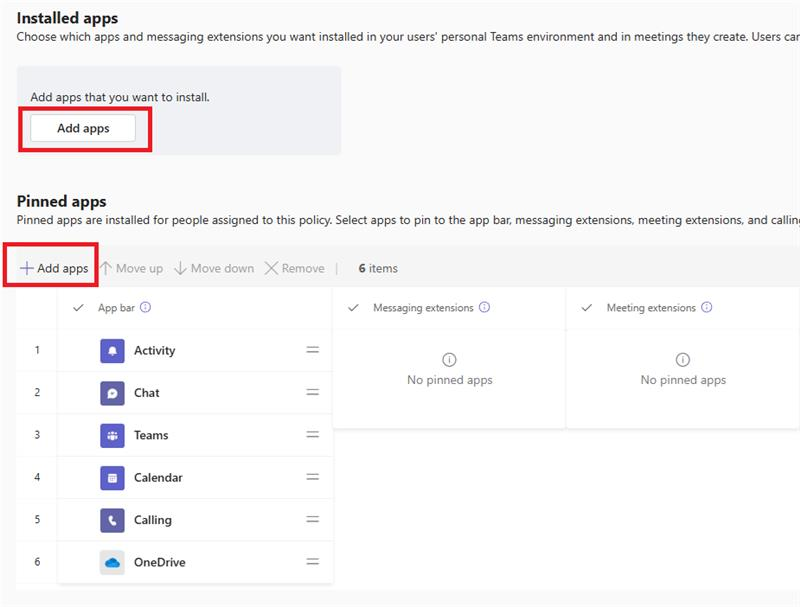This screenshot has width=800, height=607.
Task: Click row number 1 cell
Action: (37, 350)
